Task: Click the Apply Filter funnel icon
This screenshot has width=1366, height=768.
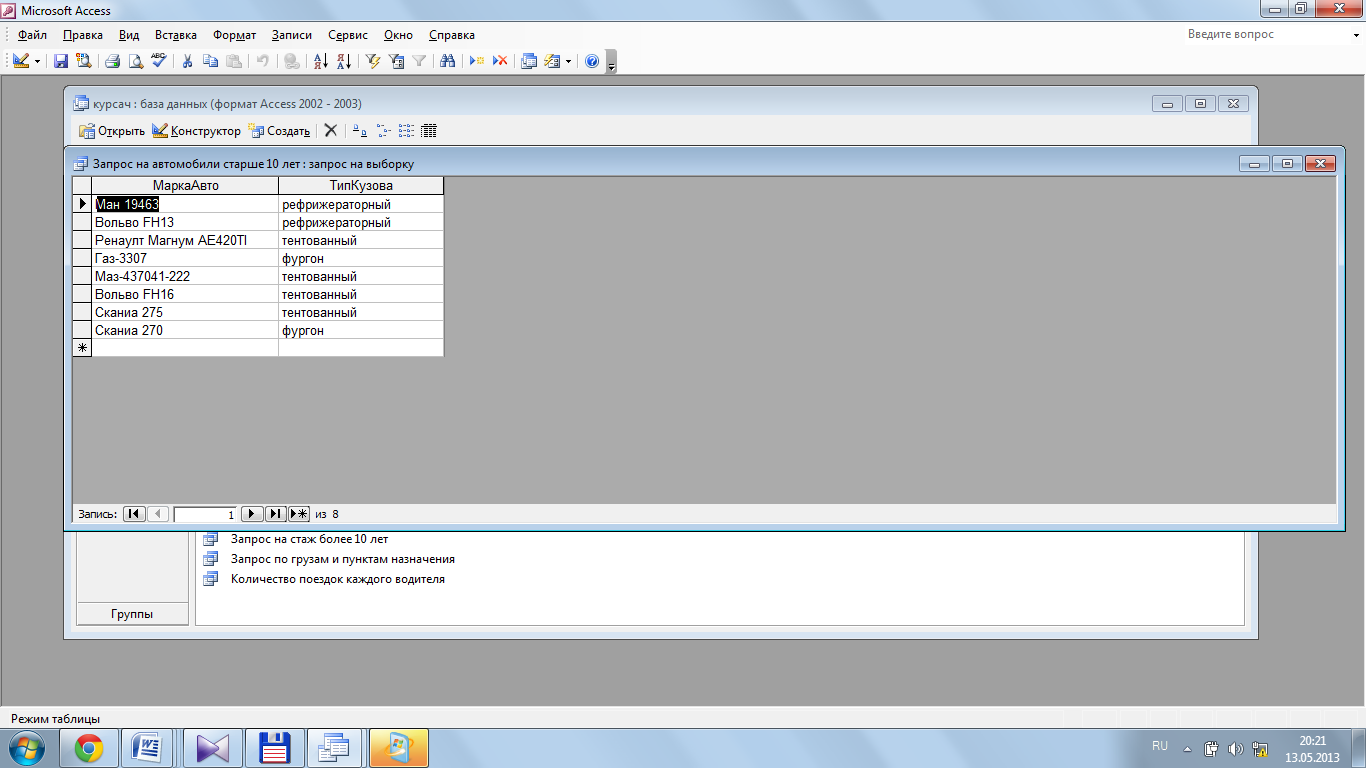Action: tap(419, 61)
